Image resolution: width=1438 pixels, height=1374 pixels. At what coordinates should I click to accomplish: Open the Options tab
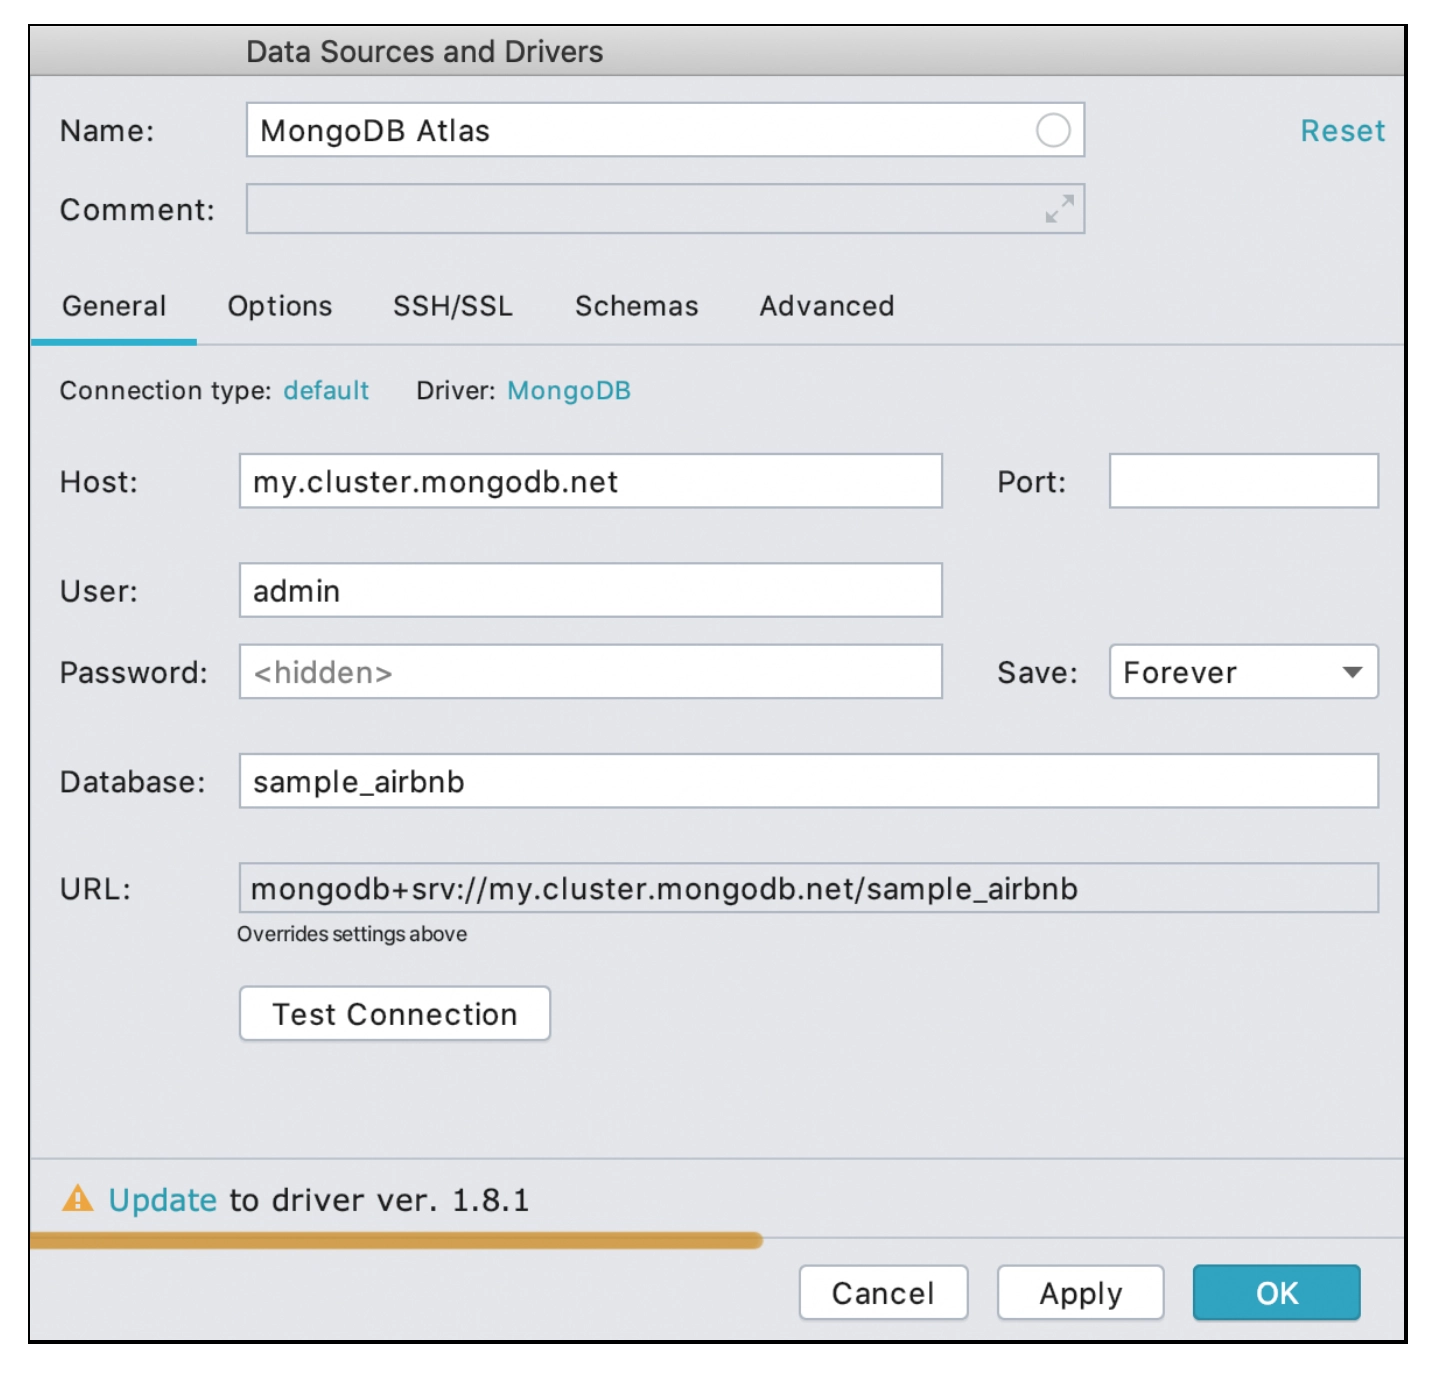point(280,306)
